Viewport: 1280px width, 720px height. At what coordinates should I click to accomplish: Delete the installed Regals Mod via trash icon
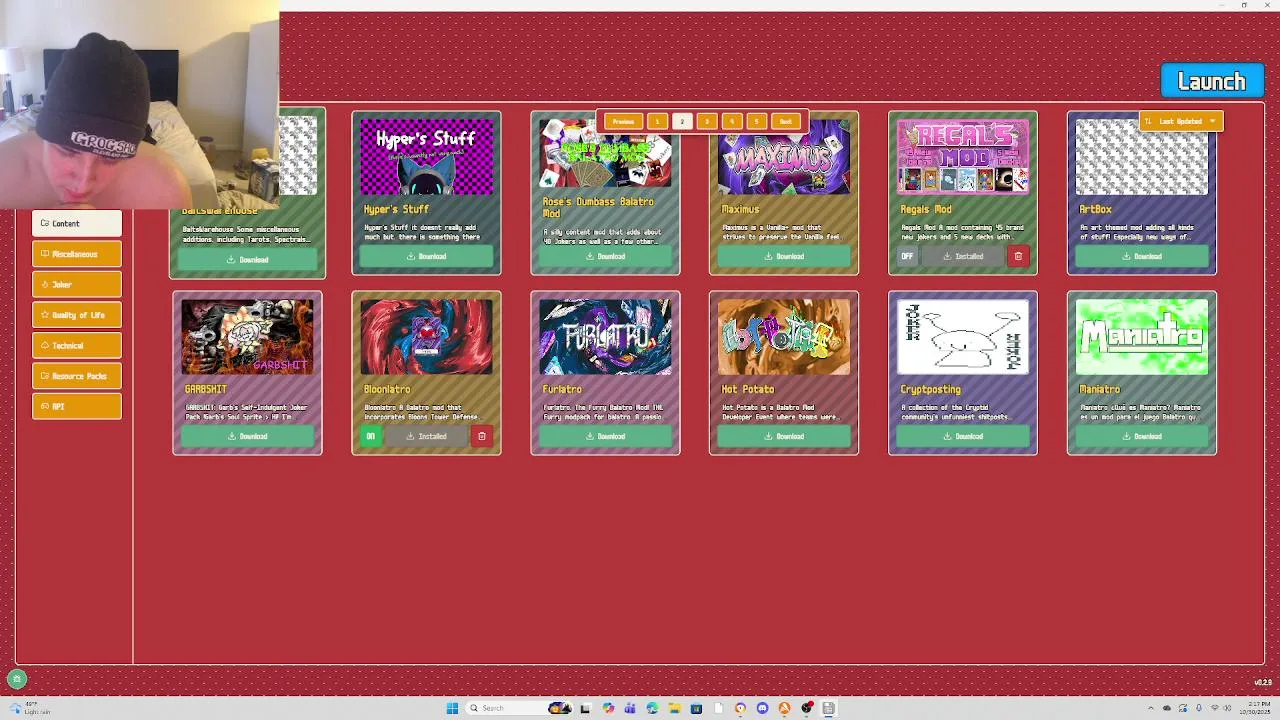[x=1018, y=256]
